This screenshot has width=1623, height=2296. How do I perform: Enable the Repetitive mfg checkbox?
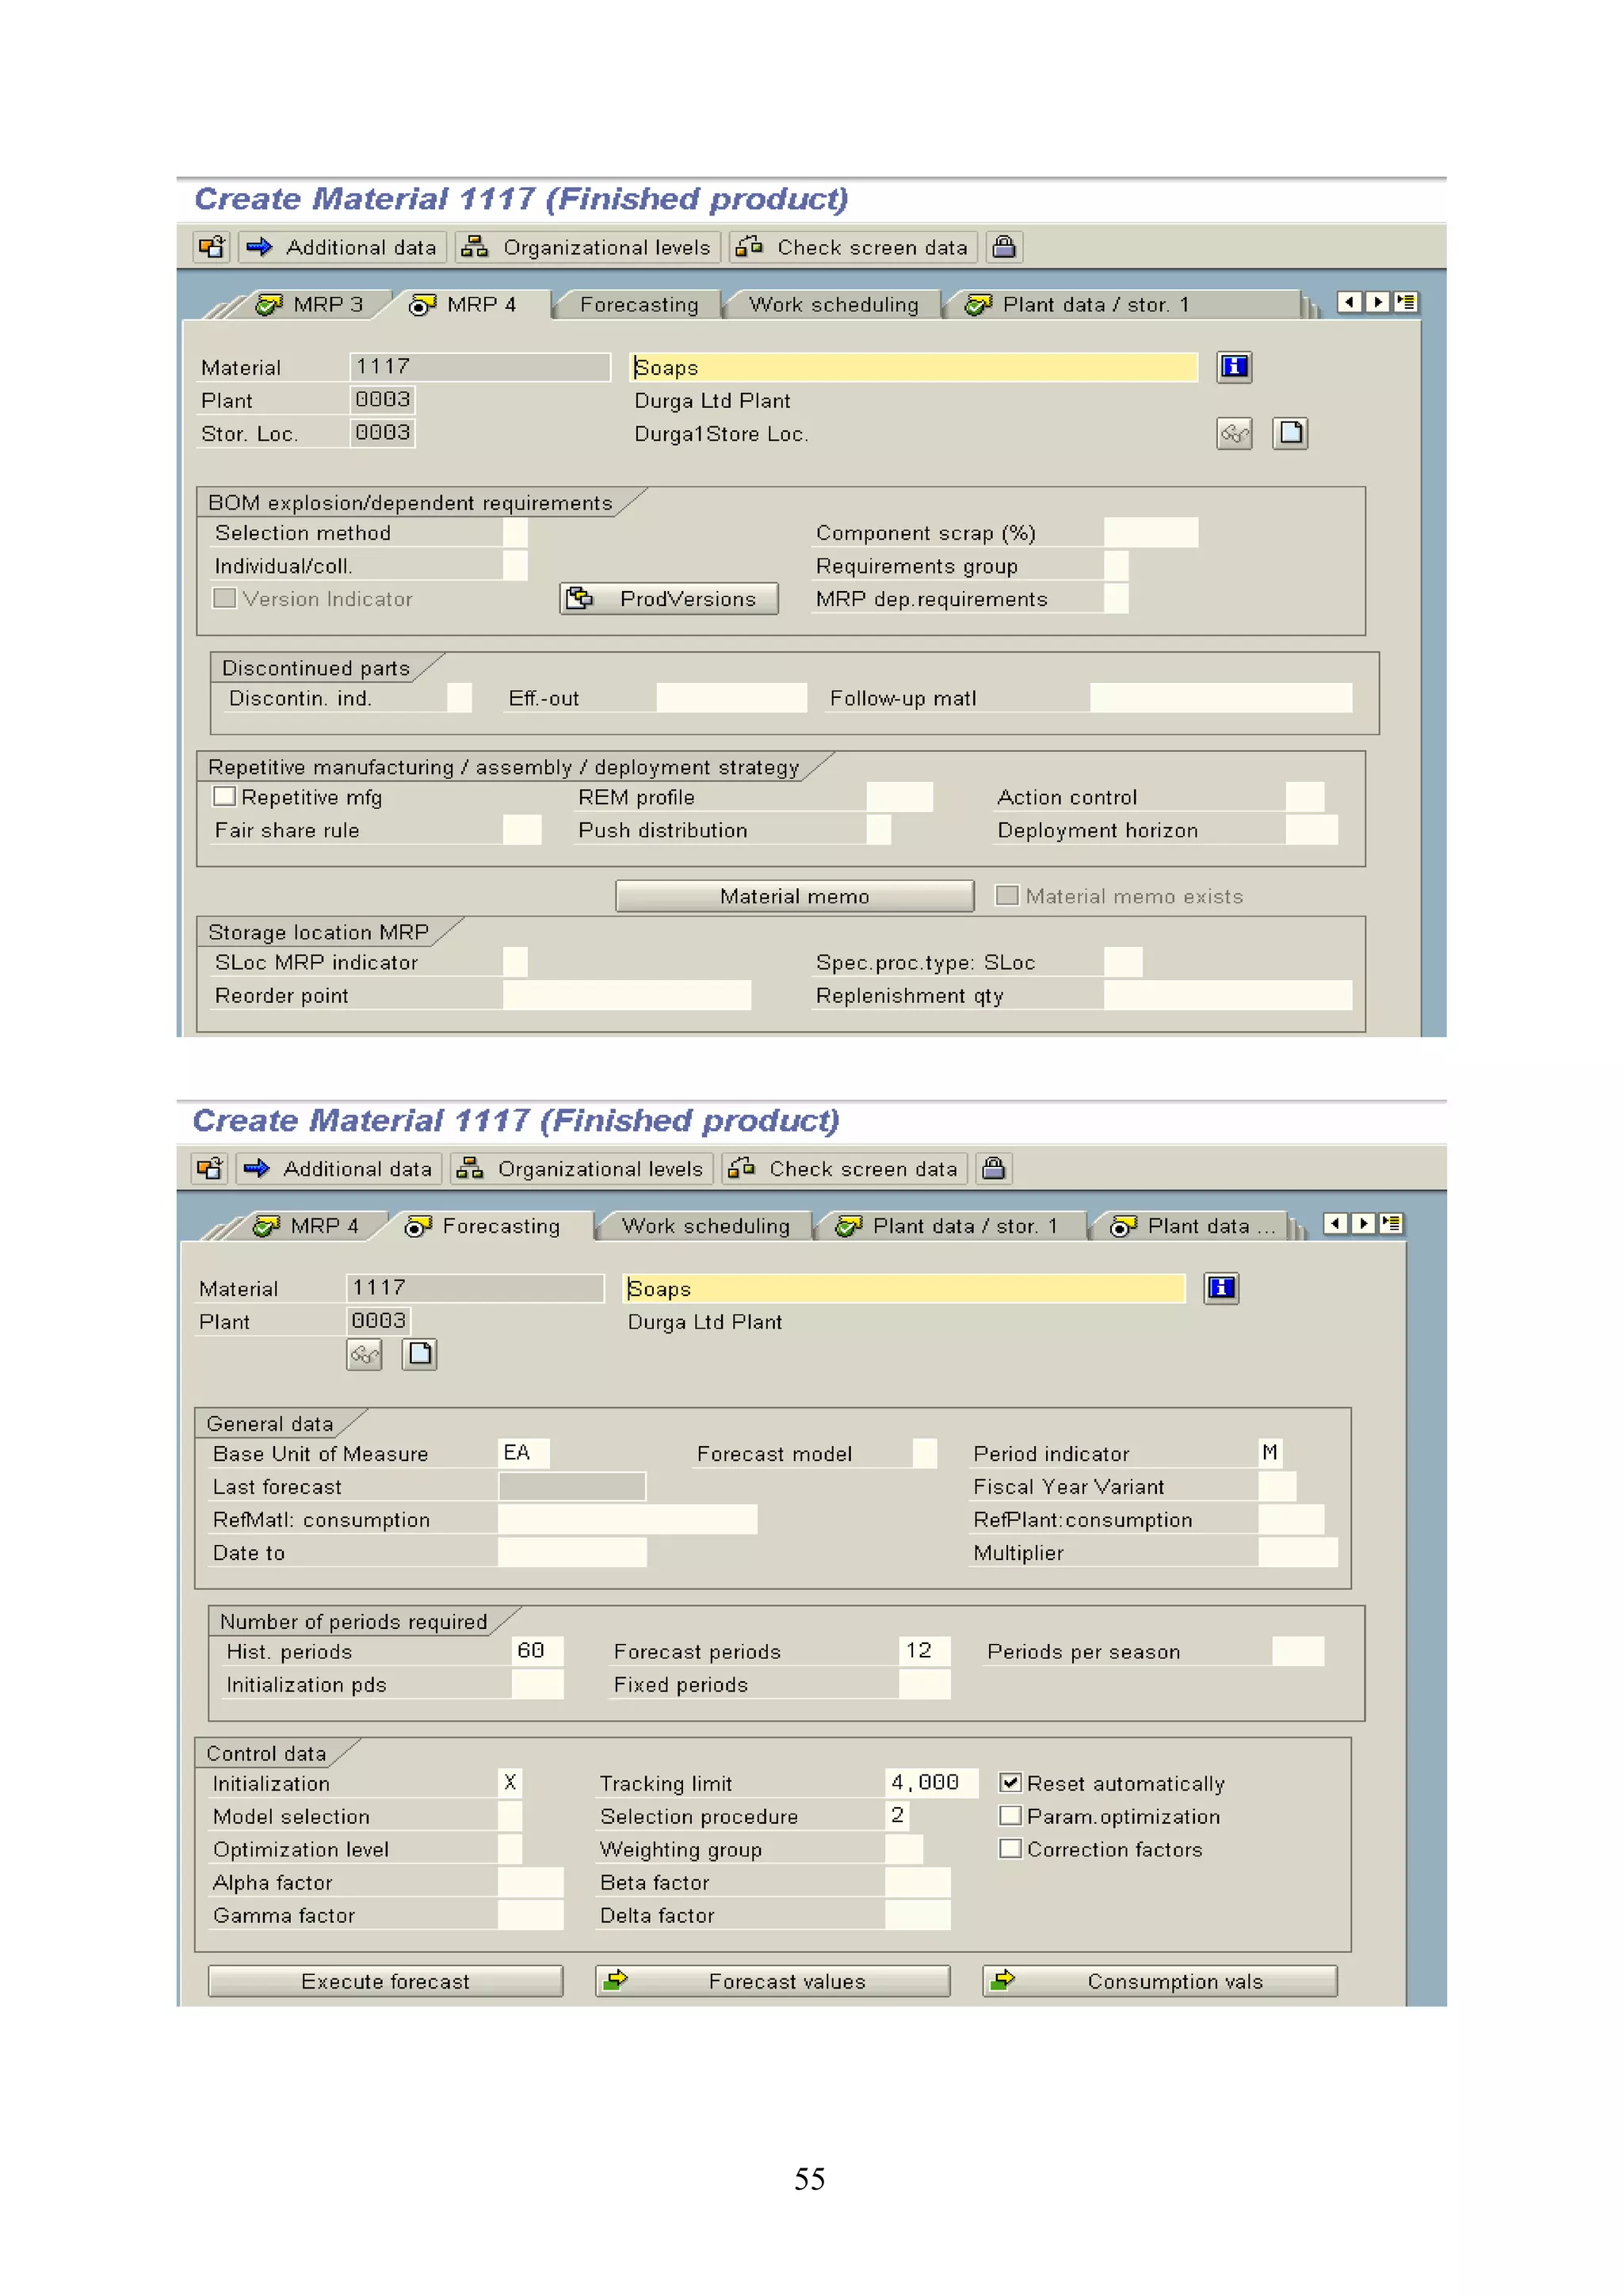[x=225, y=796]
